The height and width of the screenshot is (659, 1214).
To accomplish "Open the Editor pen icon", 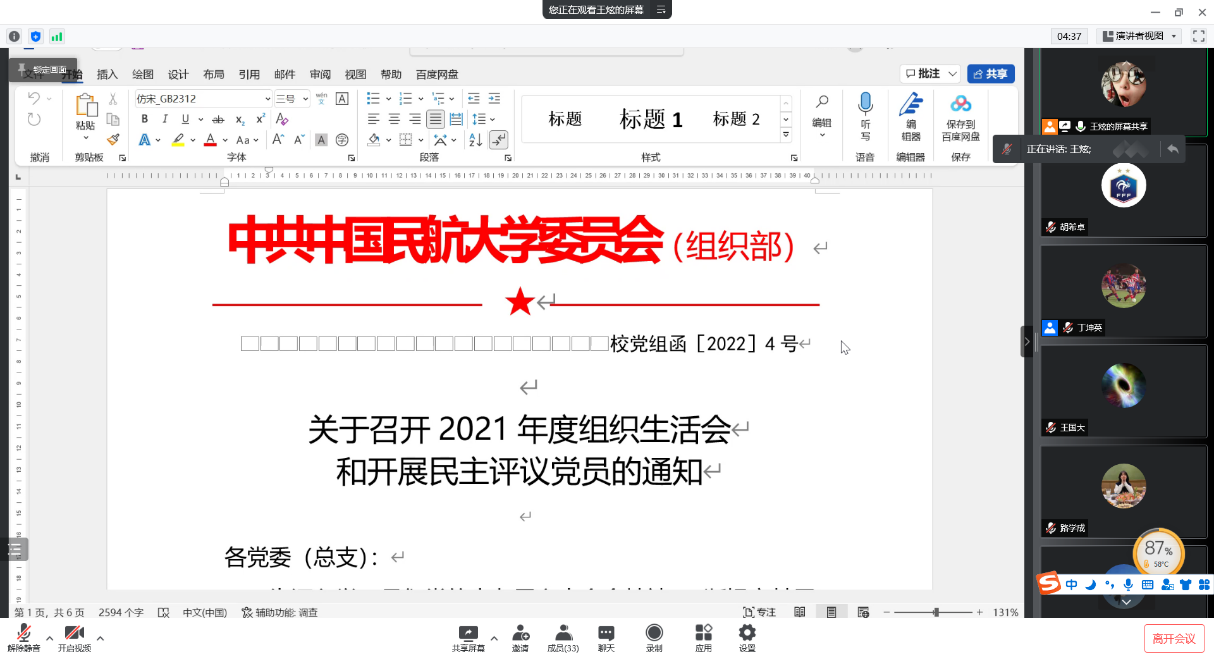I will [x=910, y=104].
